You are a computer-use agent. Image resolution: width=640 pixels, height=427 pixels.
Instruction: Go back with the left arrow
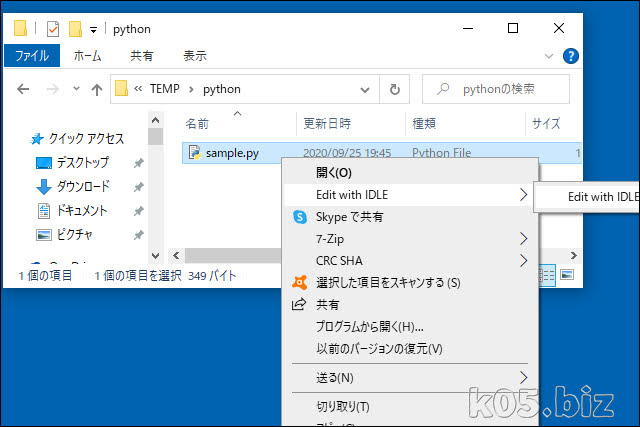pos(23,89)
